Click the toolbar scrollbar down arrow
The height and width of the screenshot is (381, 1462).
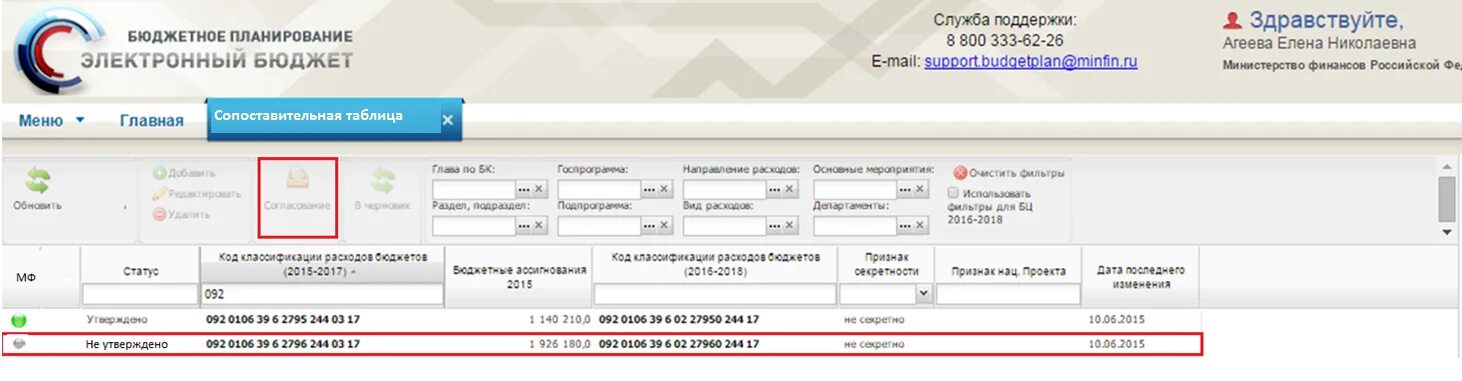(1447, 233)
